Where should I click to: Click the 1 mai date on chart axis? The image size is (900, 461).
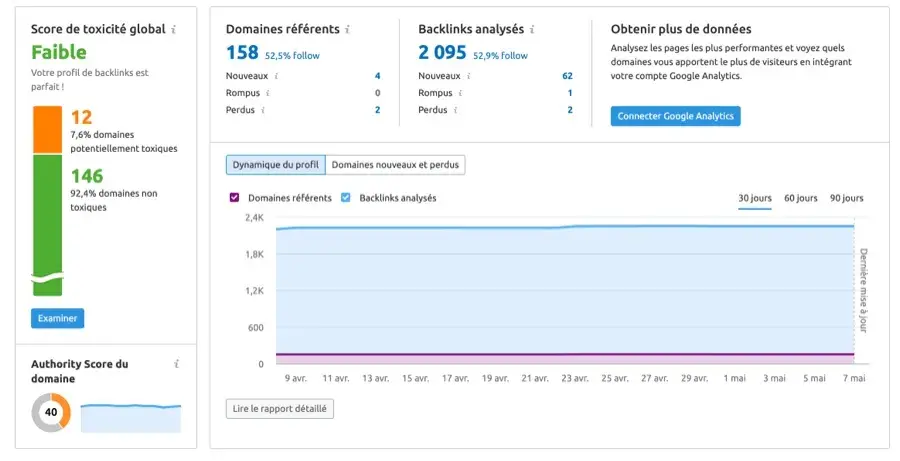[x=735, y=378]
